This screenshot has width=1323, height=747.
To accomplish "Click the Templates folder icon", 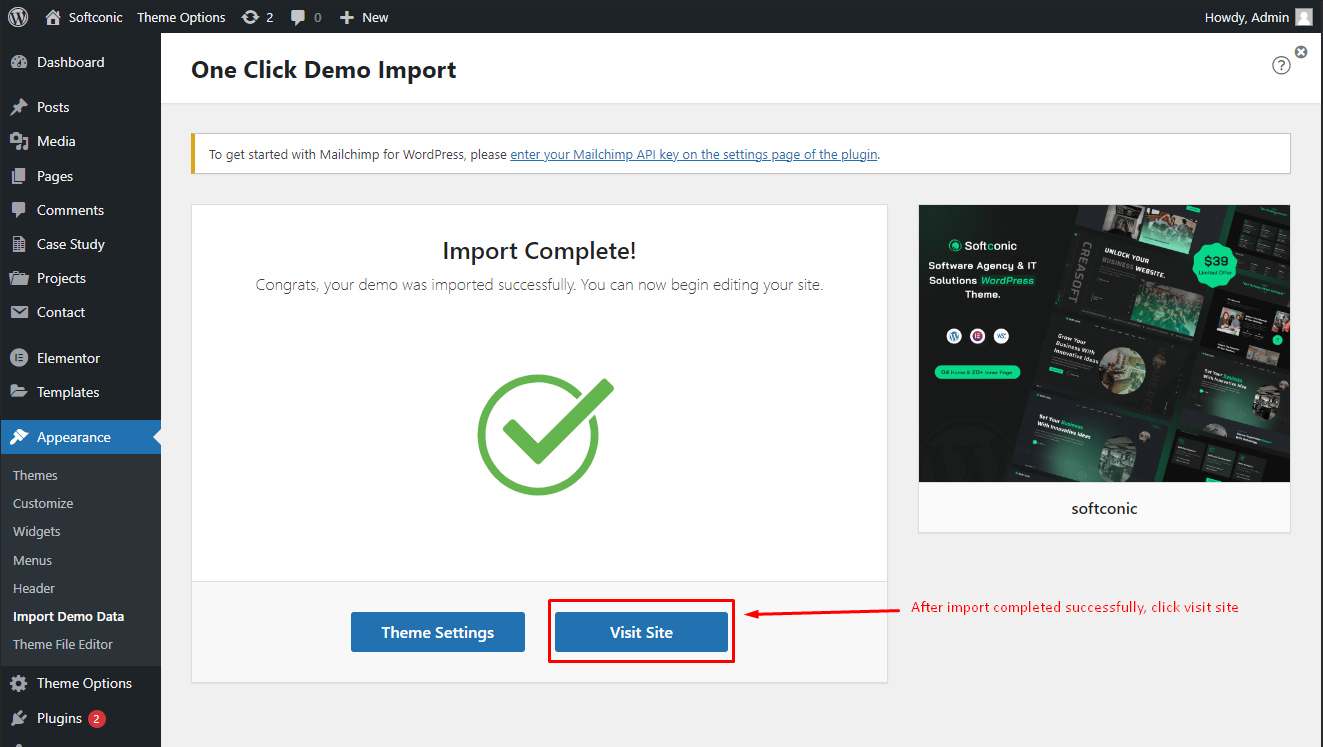I will (19, 392).
